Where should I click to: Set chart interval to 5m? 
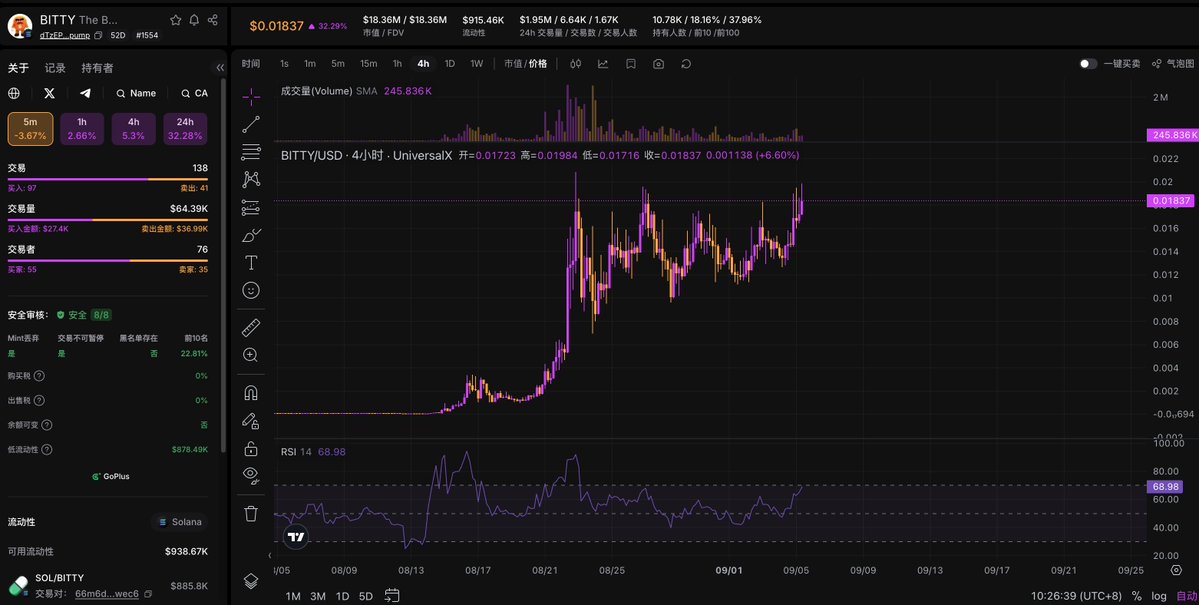click(x=338, y=64)
